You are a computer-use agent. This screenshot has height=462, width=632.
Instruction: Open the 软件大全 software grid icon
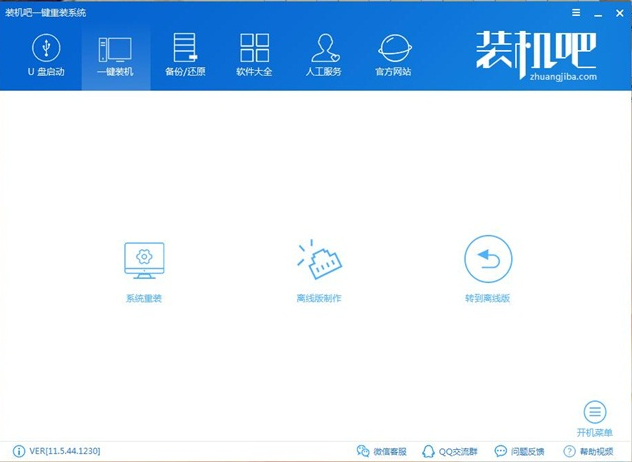pyautogui.click(x=254, y=48)
